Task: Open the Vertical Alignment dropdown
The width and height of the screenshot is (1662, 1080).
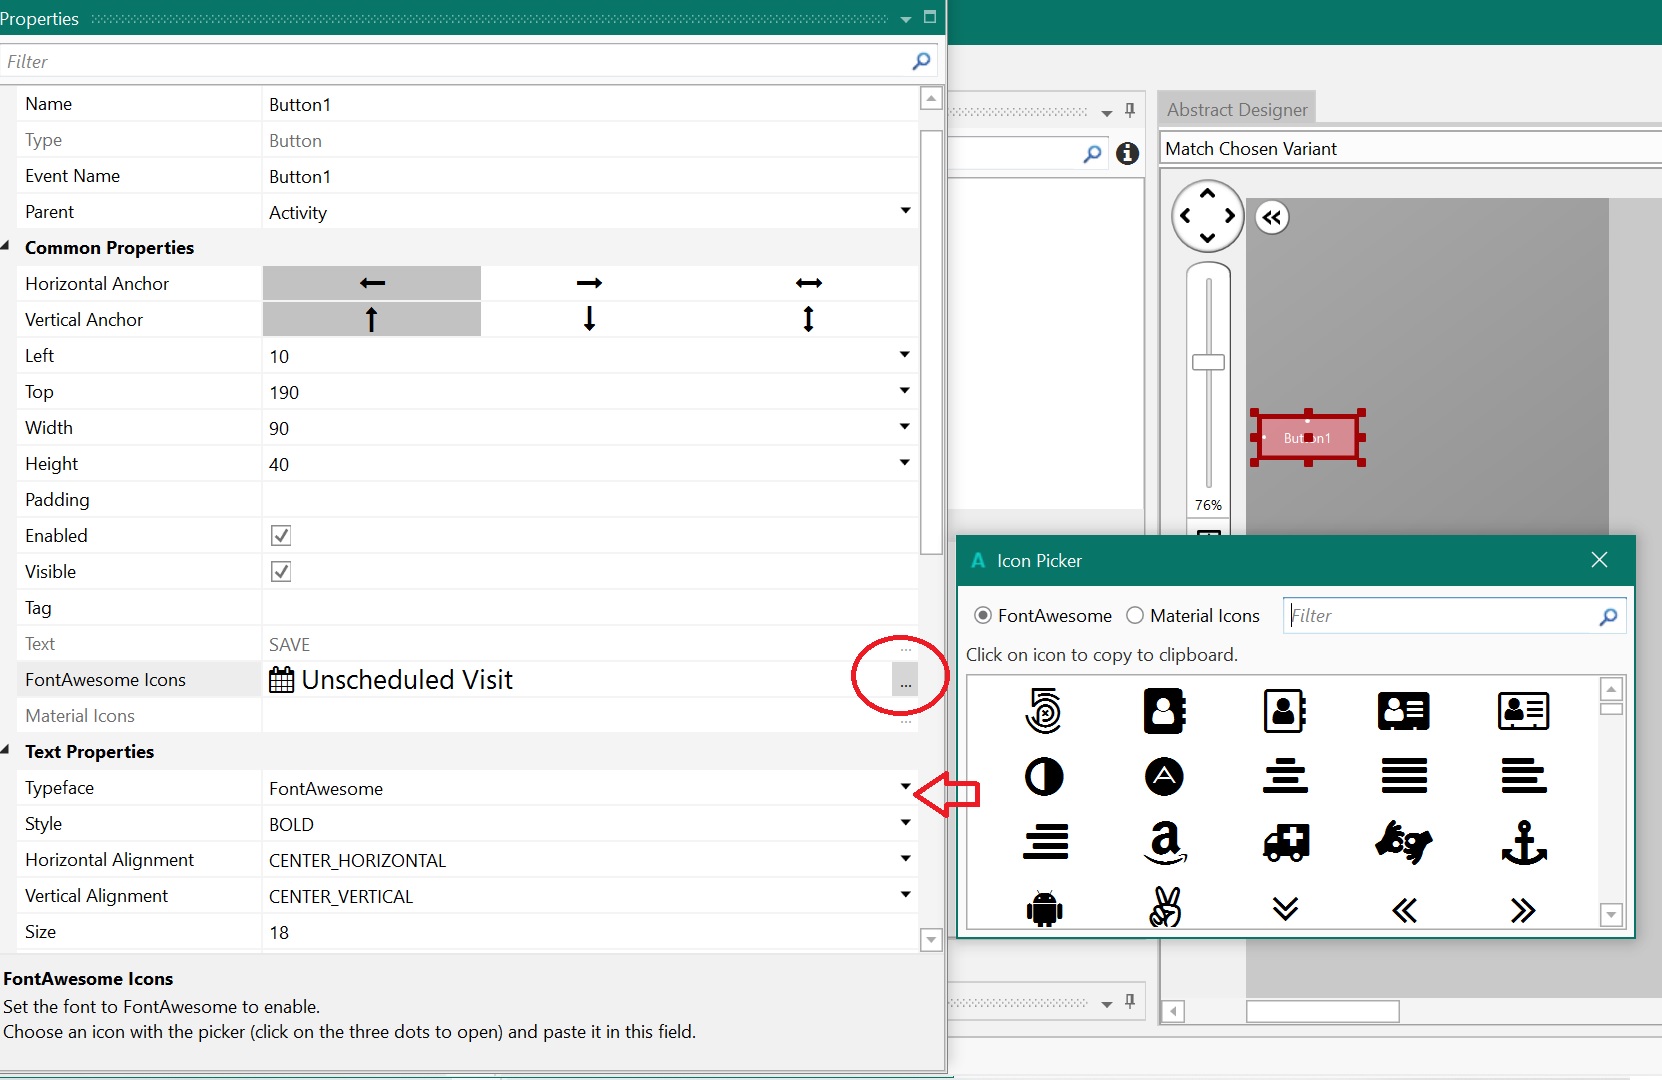Action: (x=905, y=895)
